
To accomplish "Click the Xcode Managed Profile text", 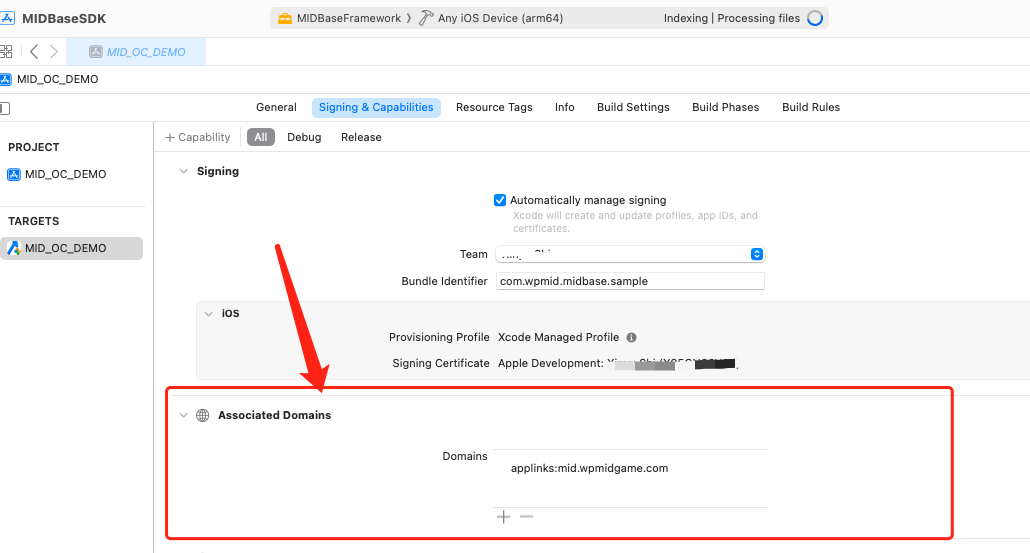I will pyautogui.click(x=558, y=337).
